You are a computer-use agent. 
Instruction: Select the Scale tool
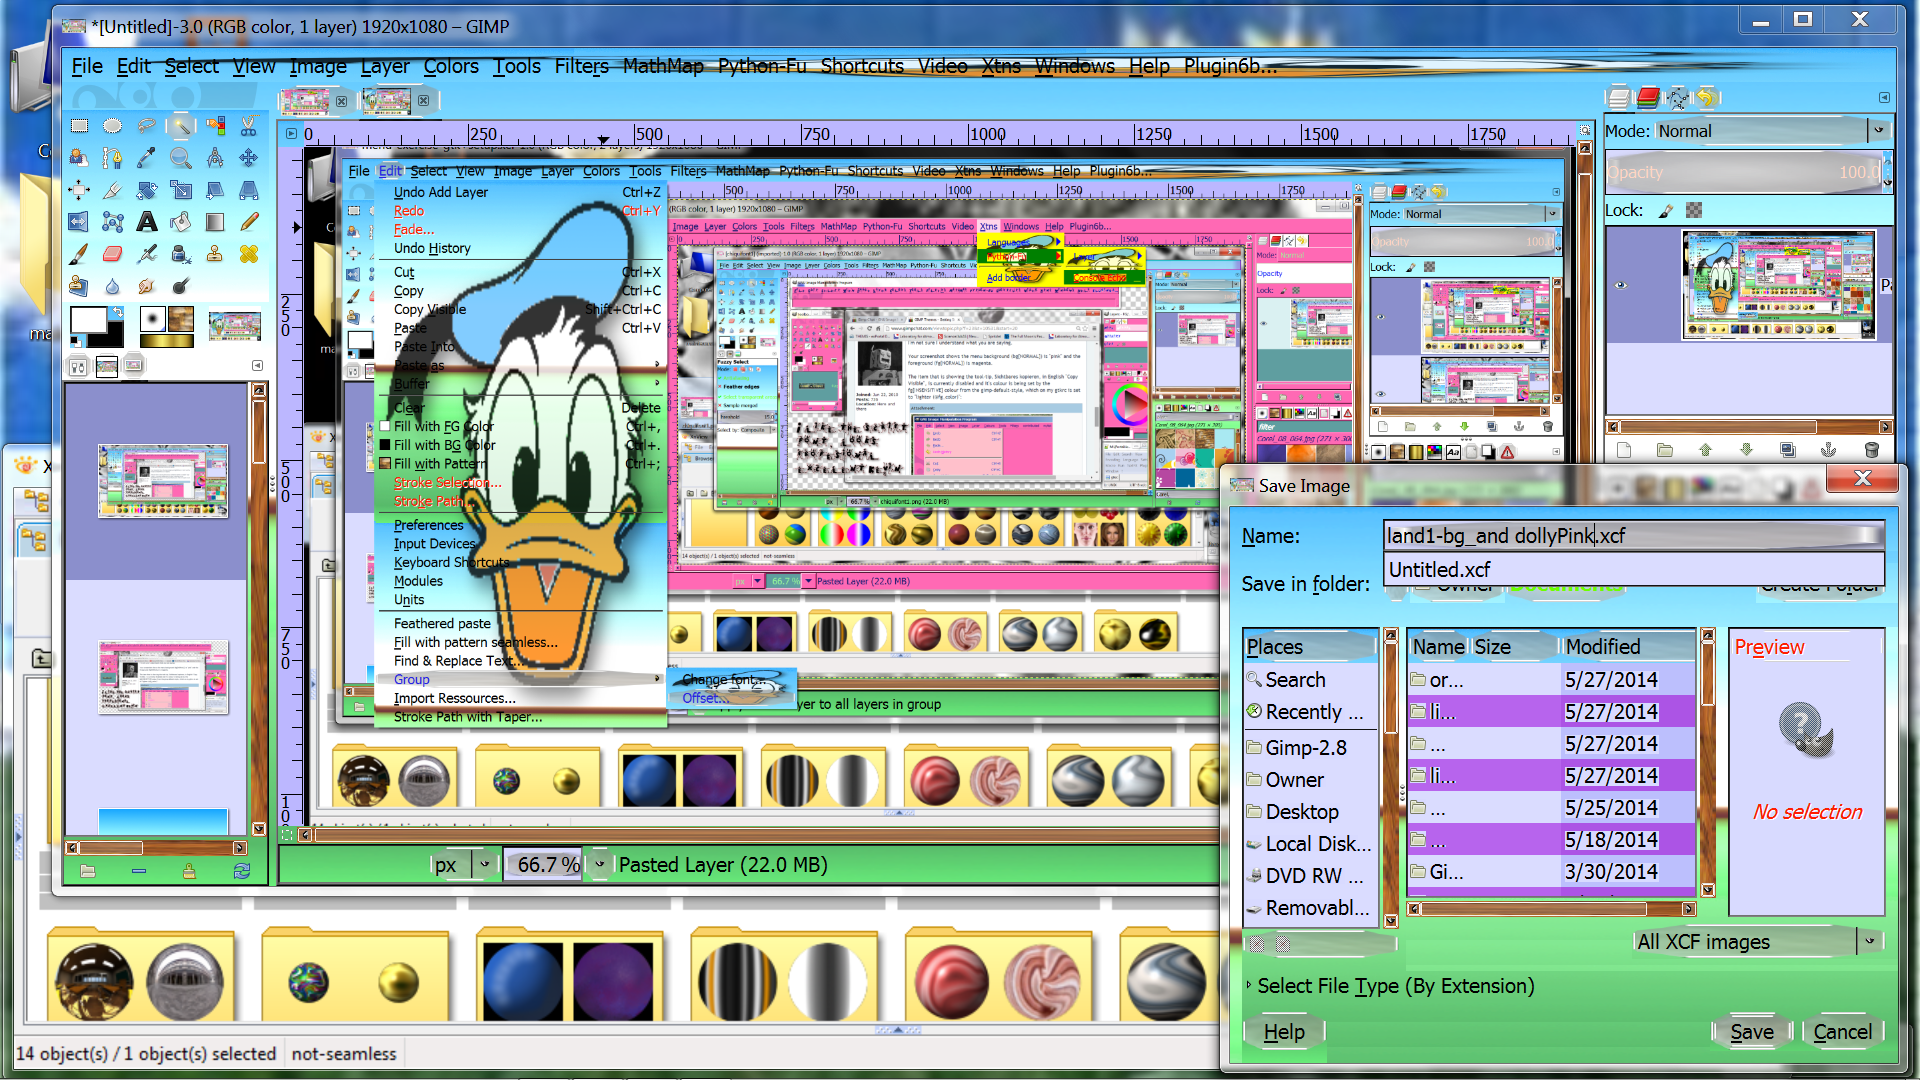[181, 190]
